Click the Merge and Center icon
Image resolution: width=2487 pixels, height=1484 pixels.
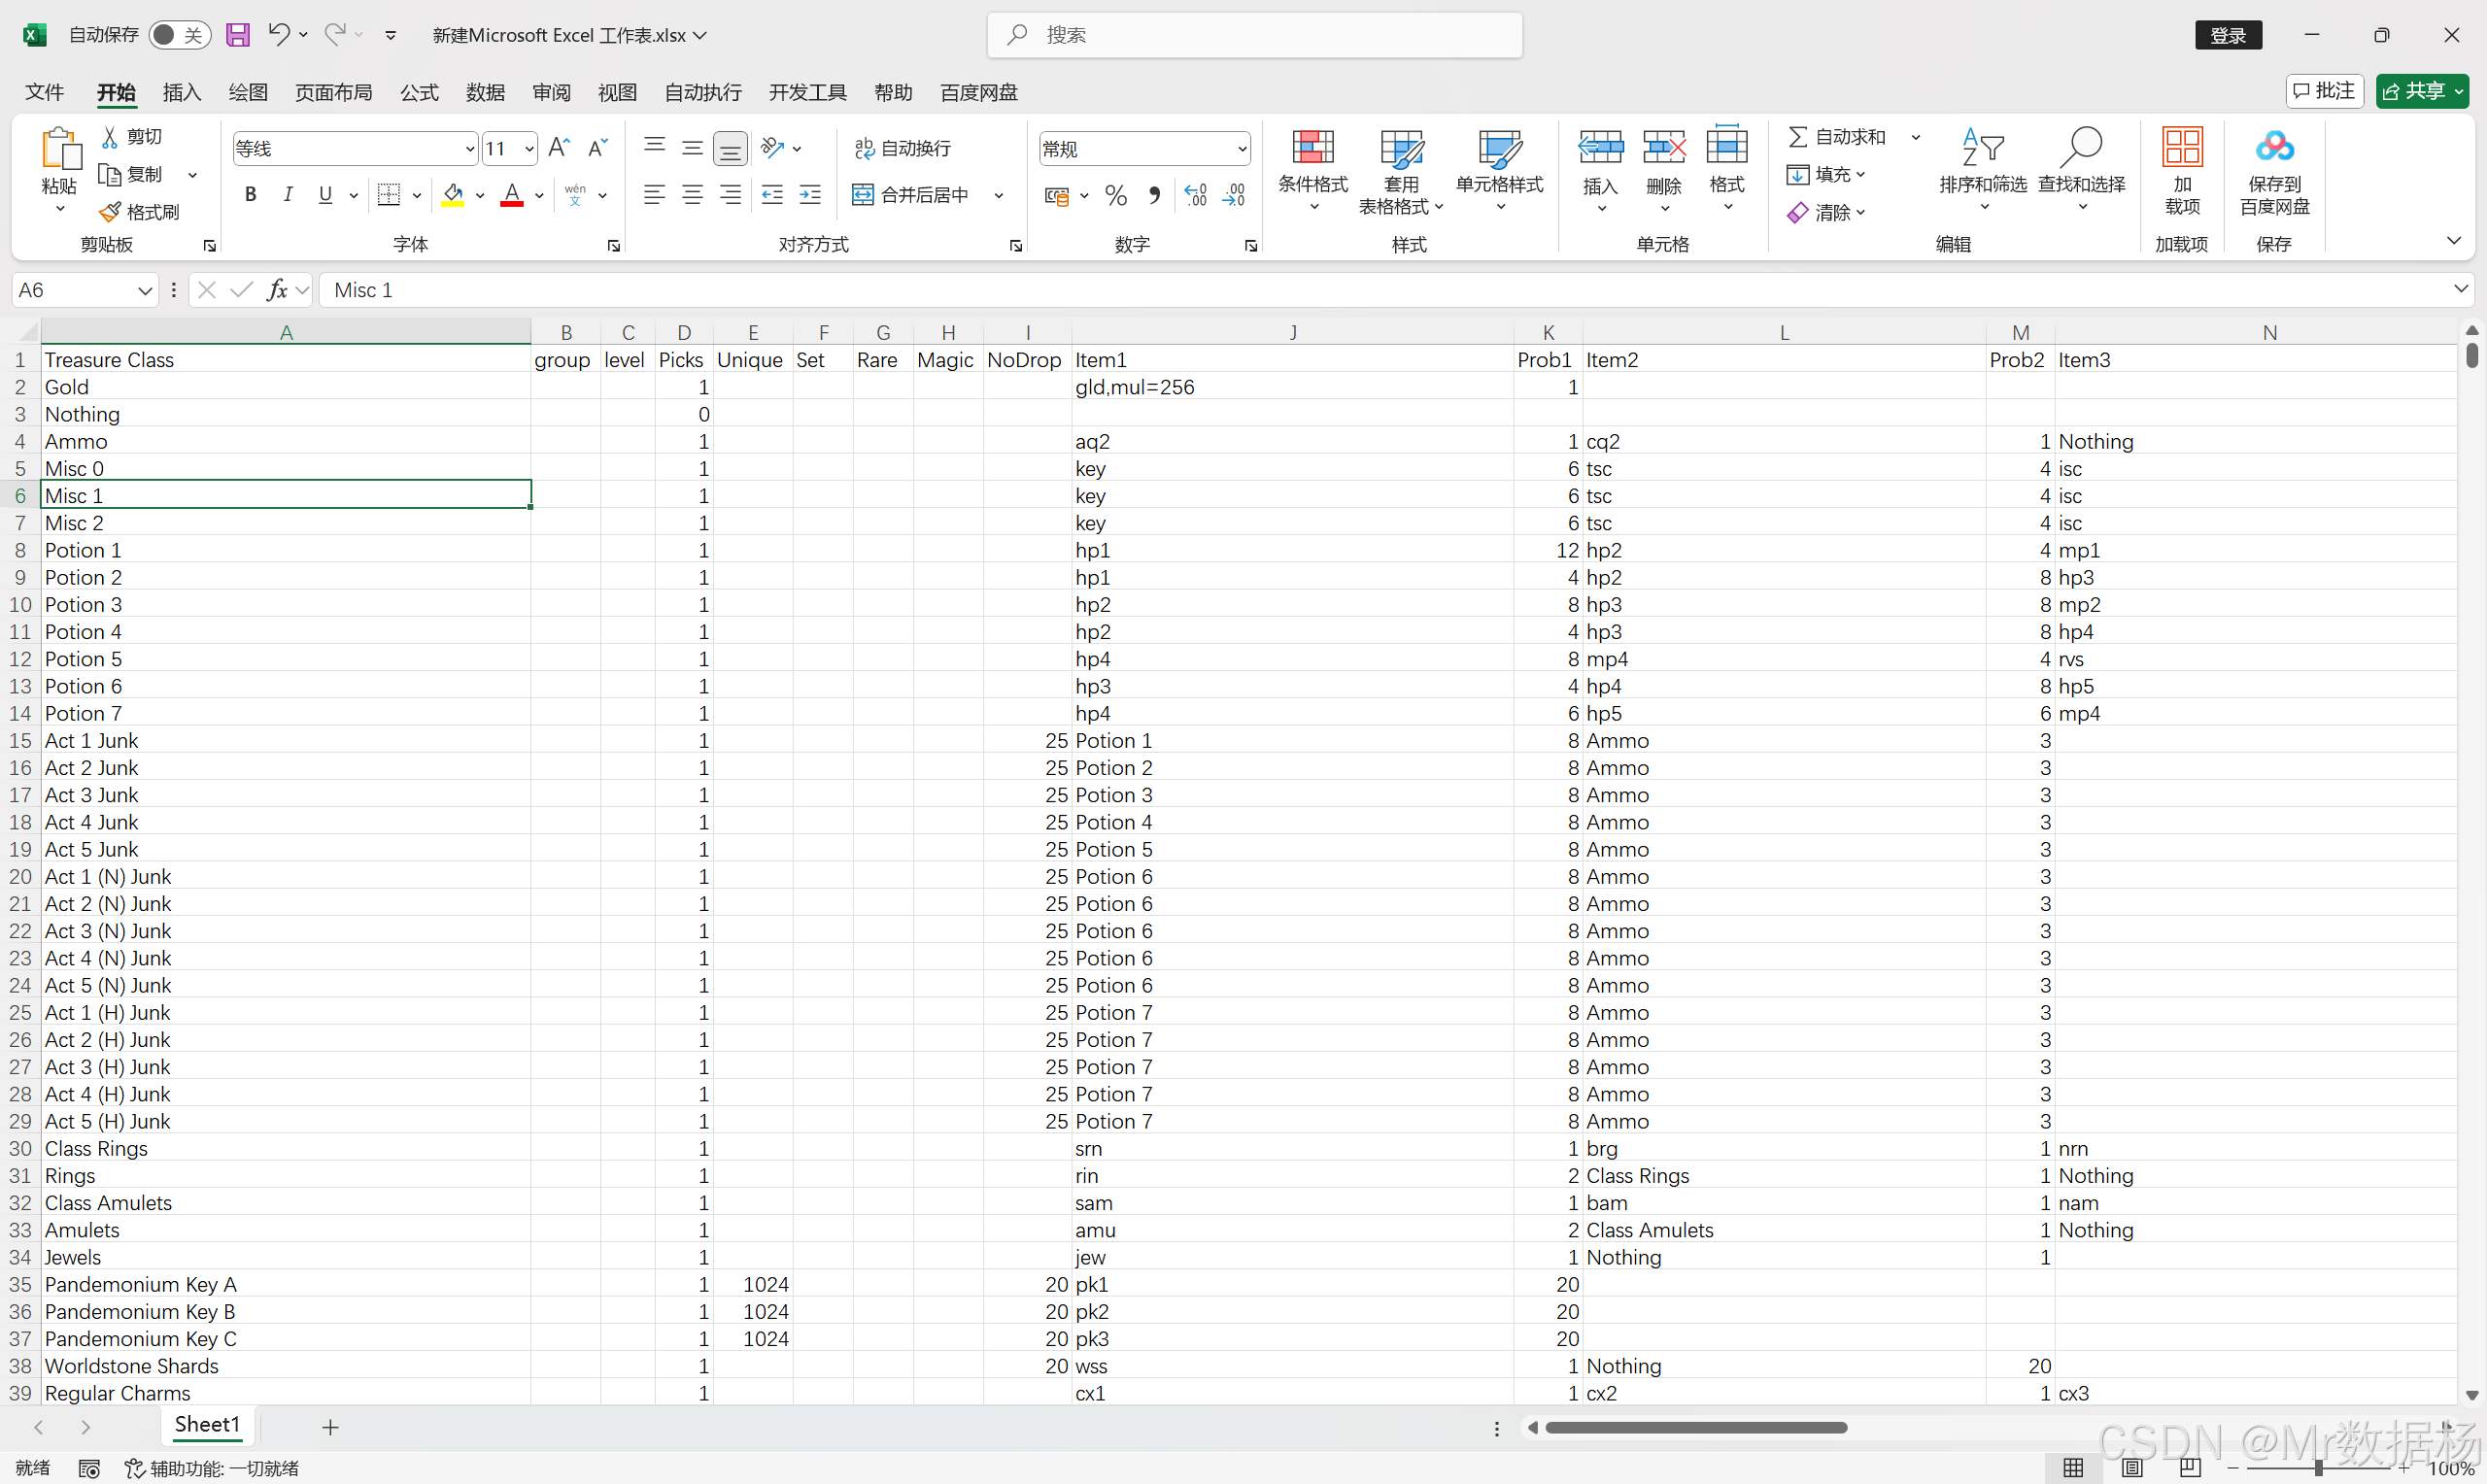[x=862, y=195]
